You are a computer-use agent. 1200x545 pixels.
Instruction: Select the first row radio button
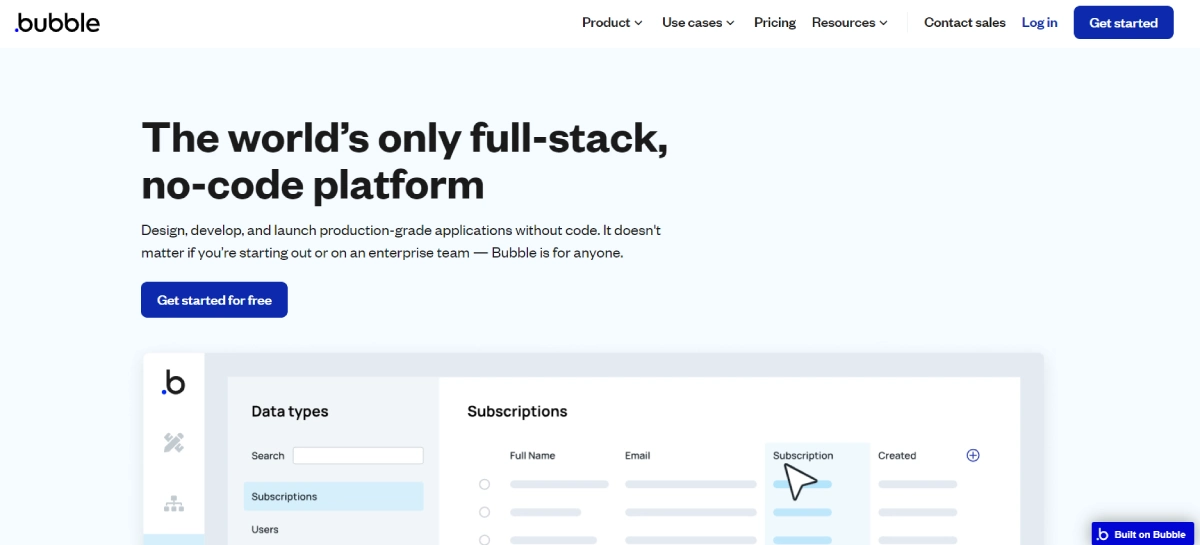point(484,484)
